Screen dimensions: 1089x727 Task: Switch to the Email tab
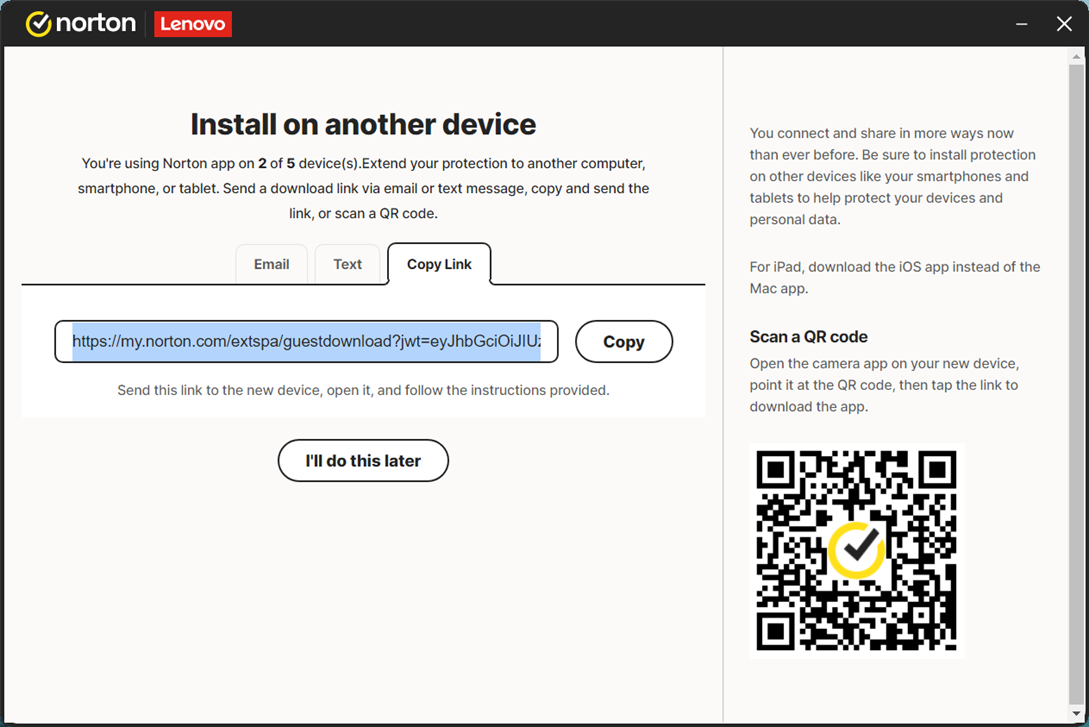[x=271, y=265]
